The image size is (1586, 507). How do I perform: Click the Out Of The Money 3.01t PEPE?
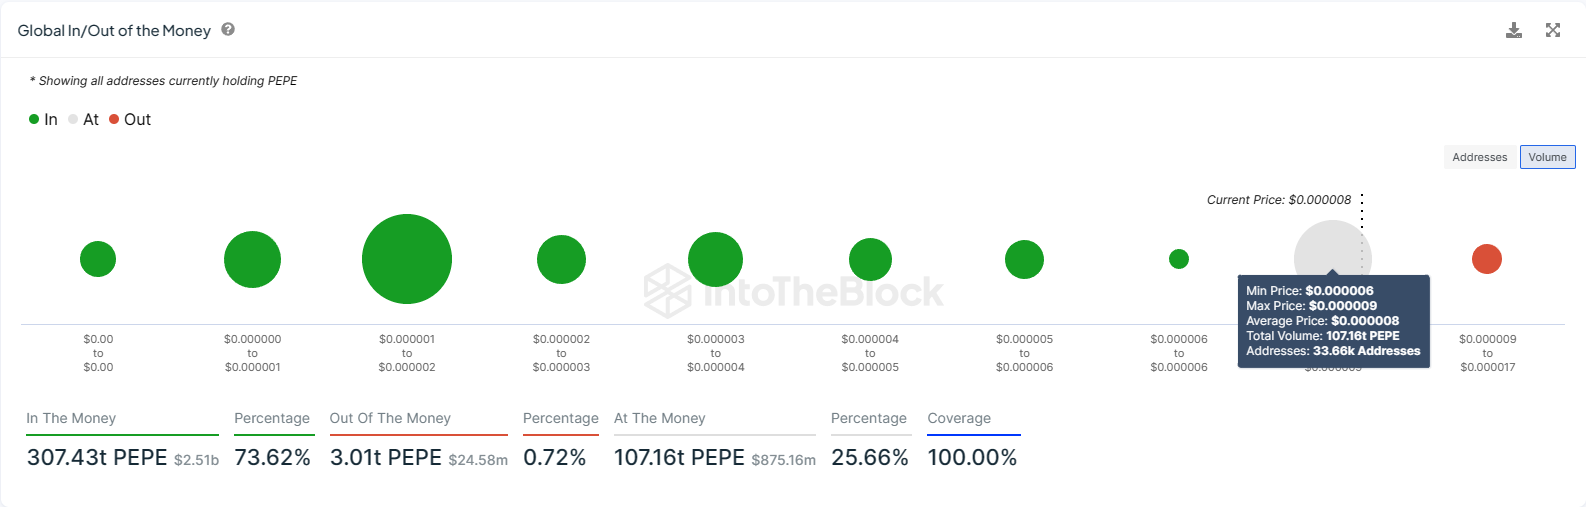click(386, 458)
